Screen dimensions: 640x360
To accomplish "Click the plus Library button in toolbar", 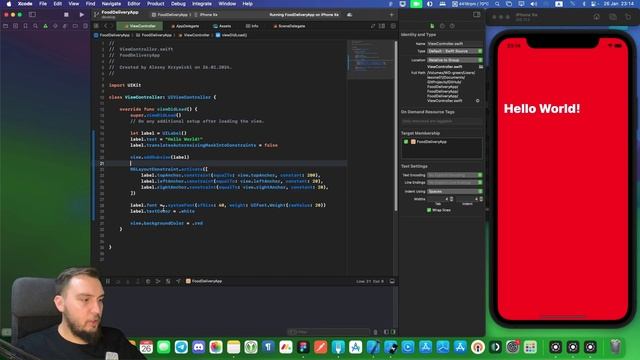I will coord(391,15).
